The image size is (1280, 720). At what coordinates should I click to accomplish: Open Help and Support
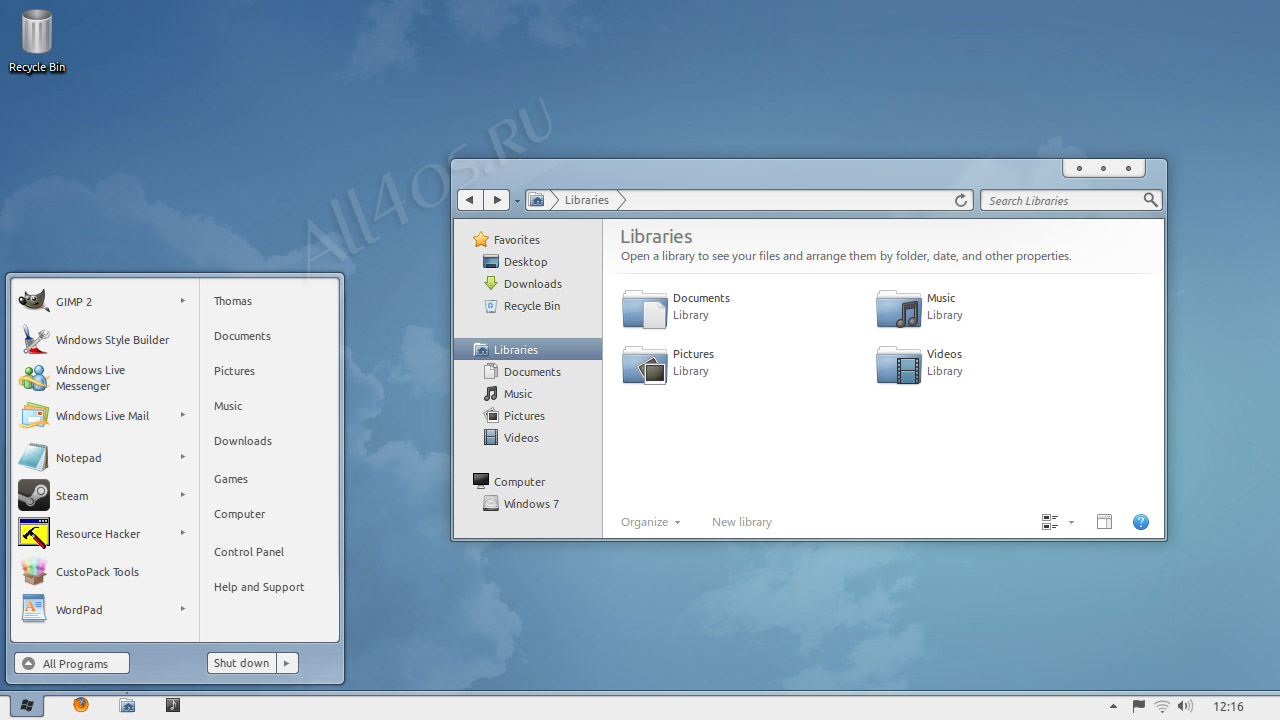pos(259,587)
